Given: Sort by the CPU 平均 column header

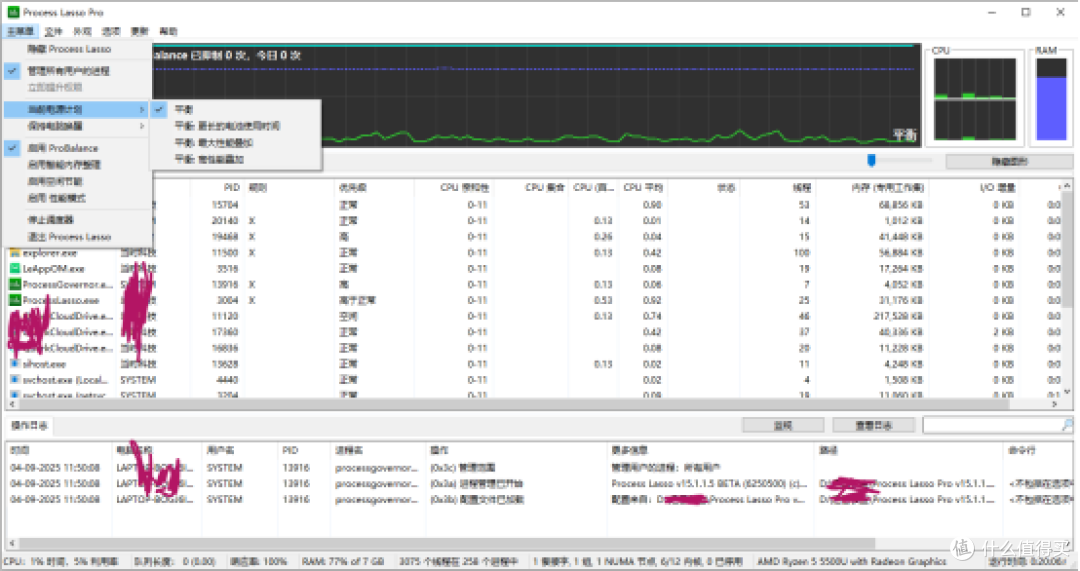Looking at the screenshot, I should pyautogui.click(x=642, y=187).
